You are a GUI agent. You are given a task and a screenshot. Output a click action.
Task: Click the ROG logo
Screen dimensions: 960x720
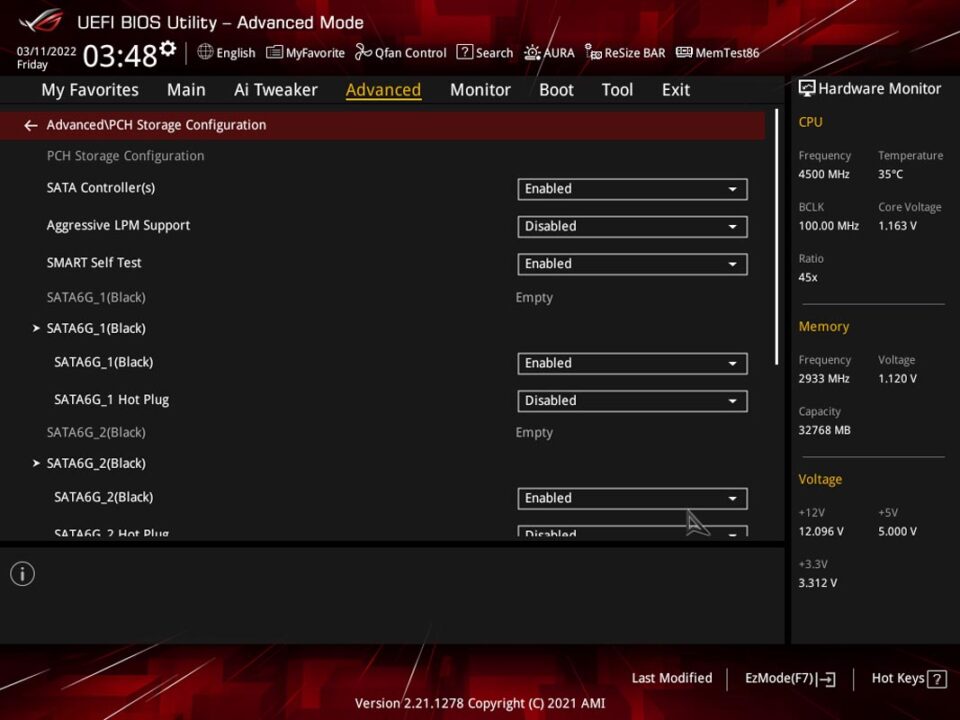pos(41,21)
